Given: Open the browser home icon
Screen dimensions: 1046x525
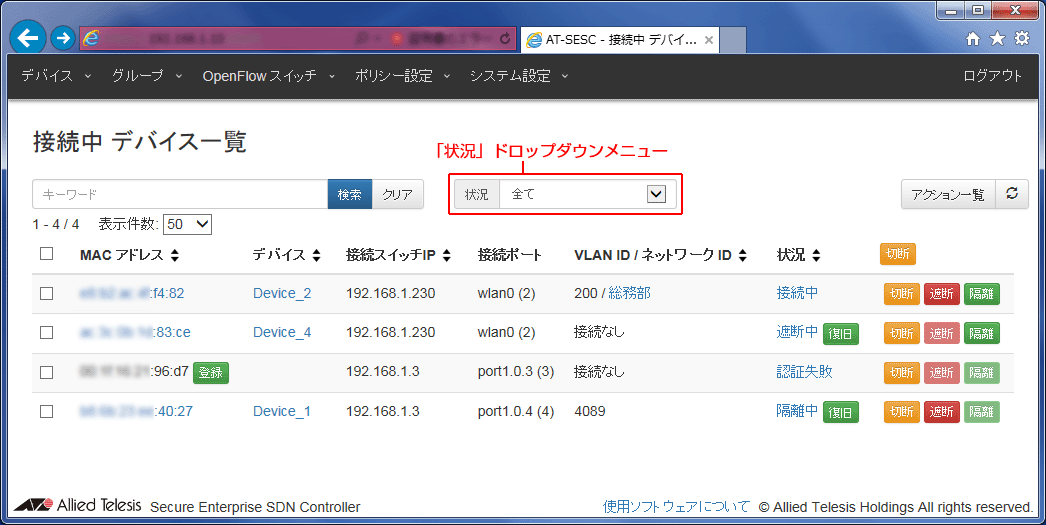Looking at the screenshot, I should [x=973, y=39].
